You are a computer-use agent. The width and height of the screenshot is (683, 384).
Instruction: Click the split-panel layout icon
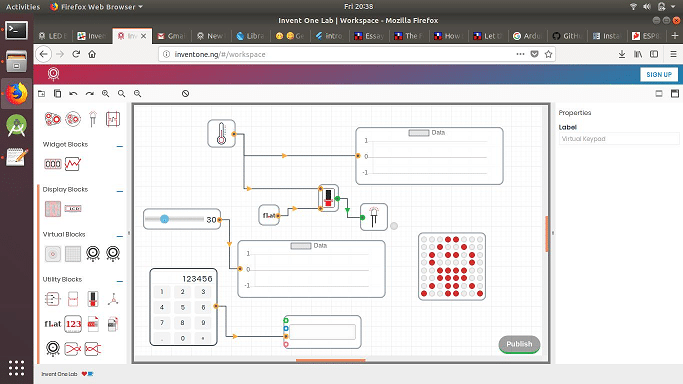[675, 94]
